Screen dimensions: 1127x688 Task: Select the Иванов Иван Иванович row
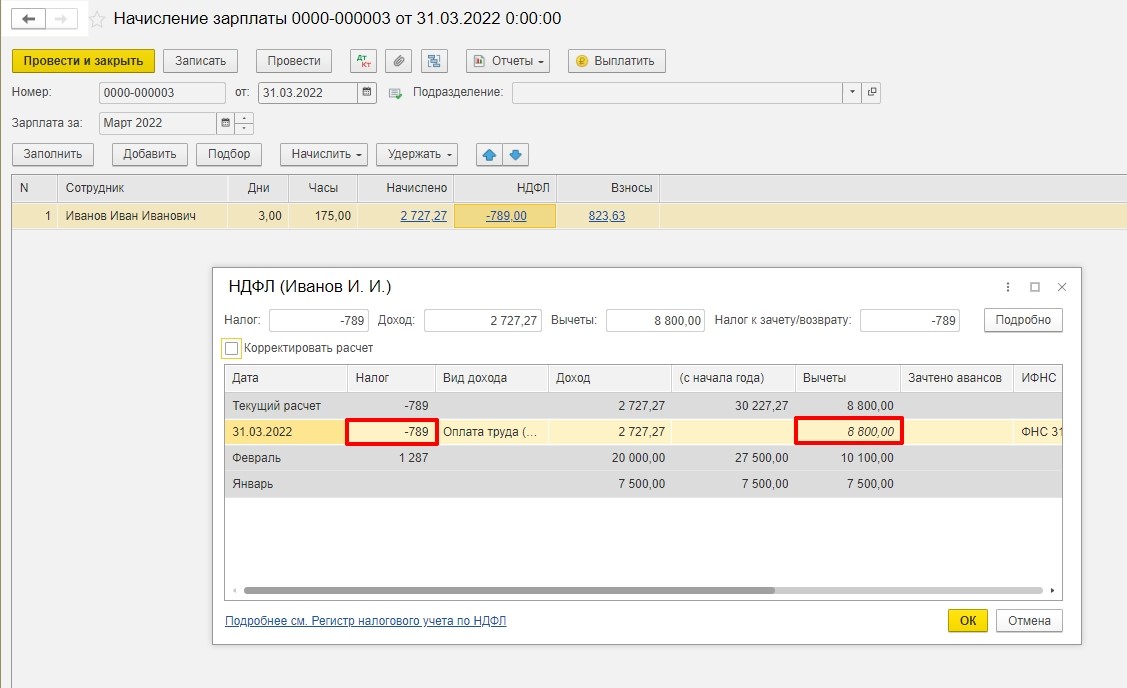(569, 216)
